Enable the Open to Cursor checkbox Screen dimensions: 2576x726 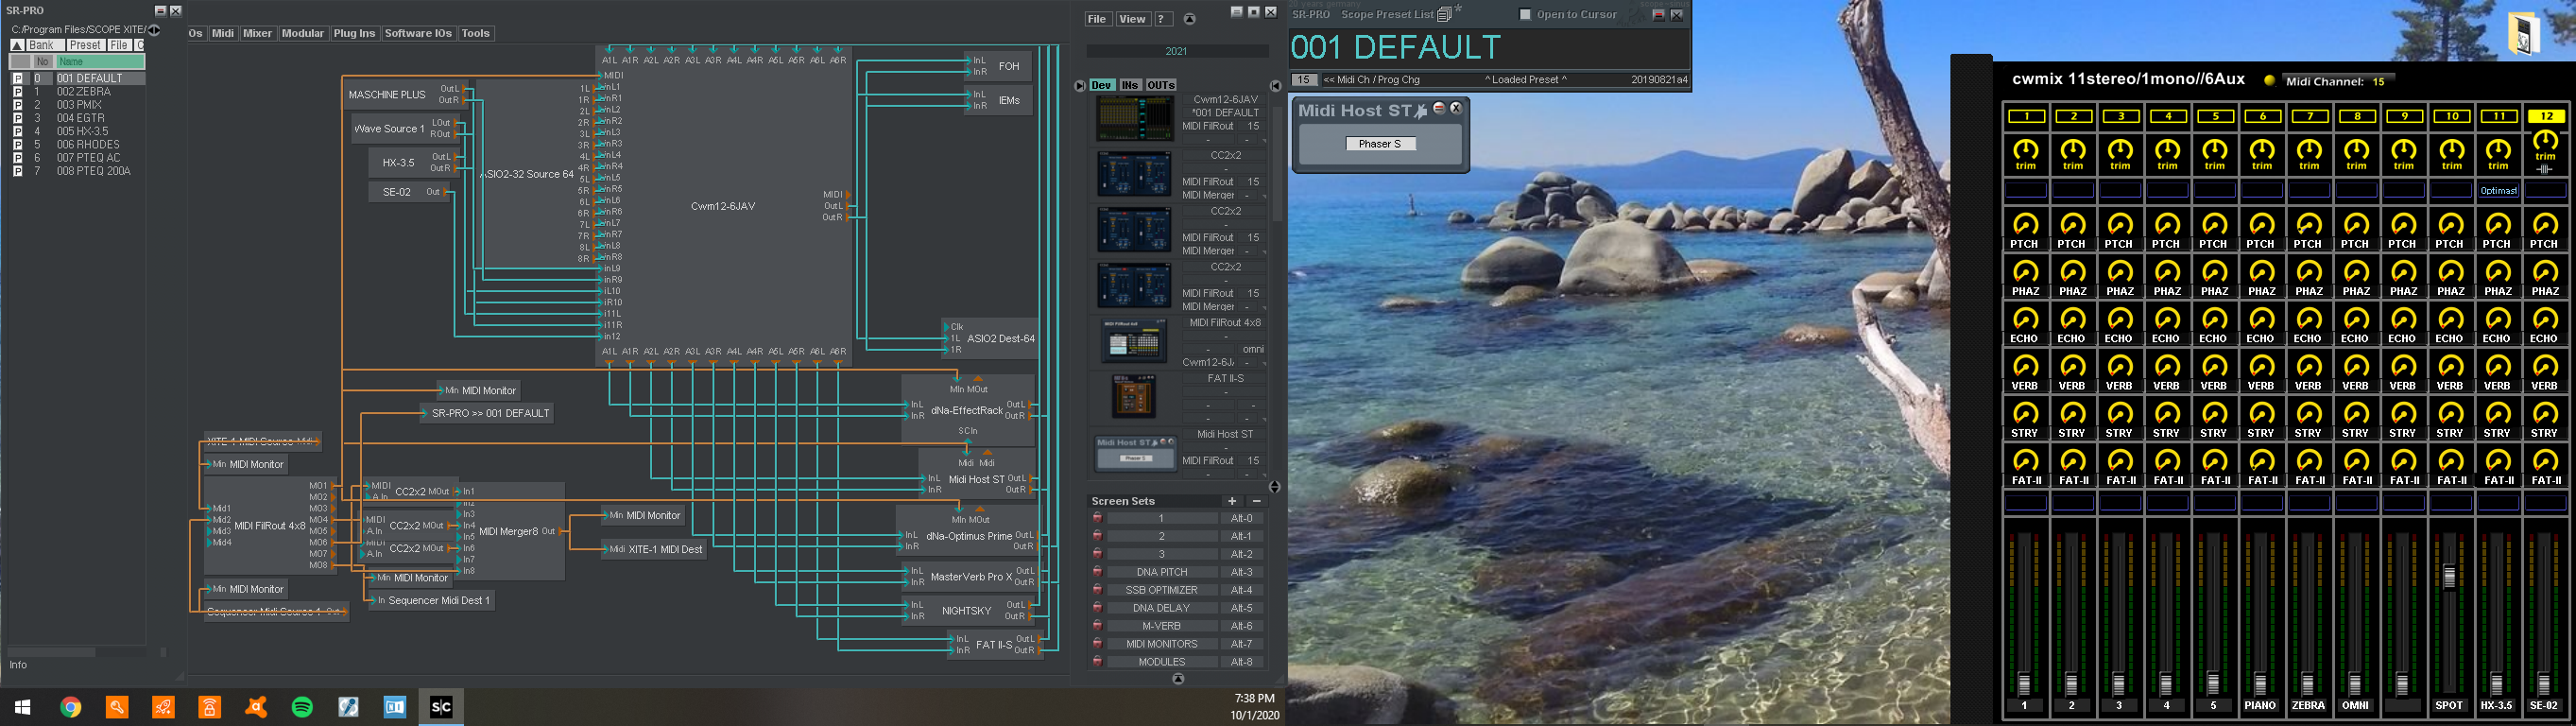pyautogui.click(x=1525, y=14)
